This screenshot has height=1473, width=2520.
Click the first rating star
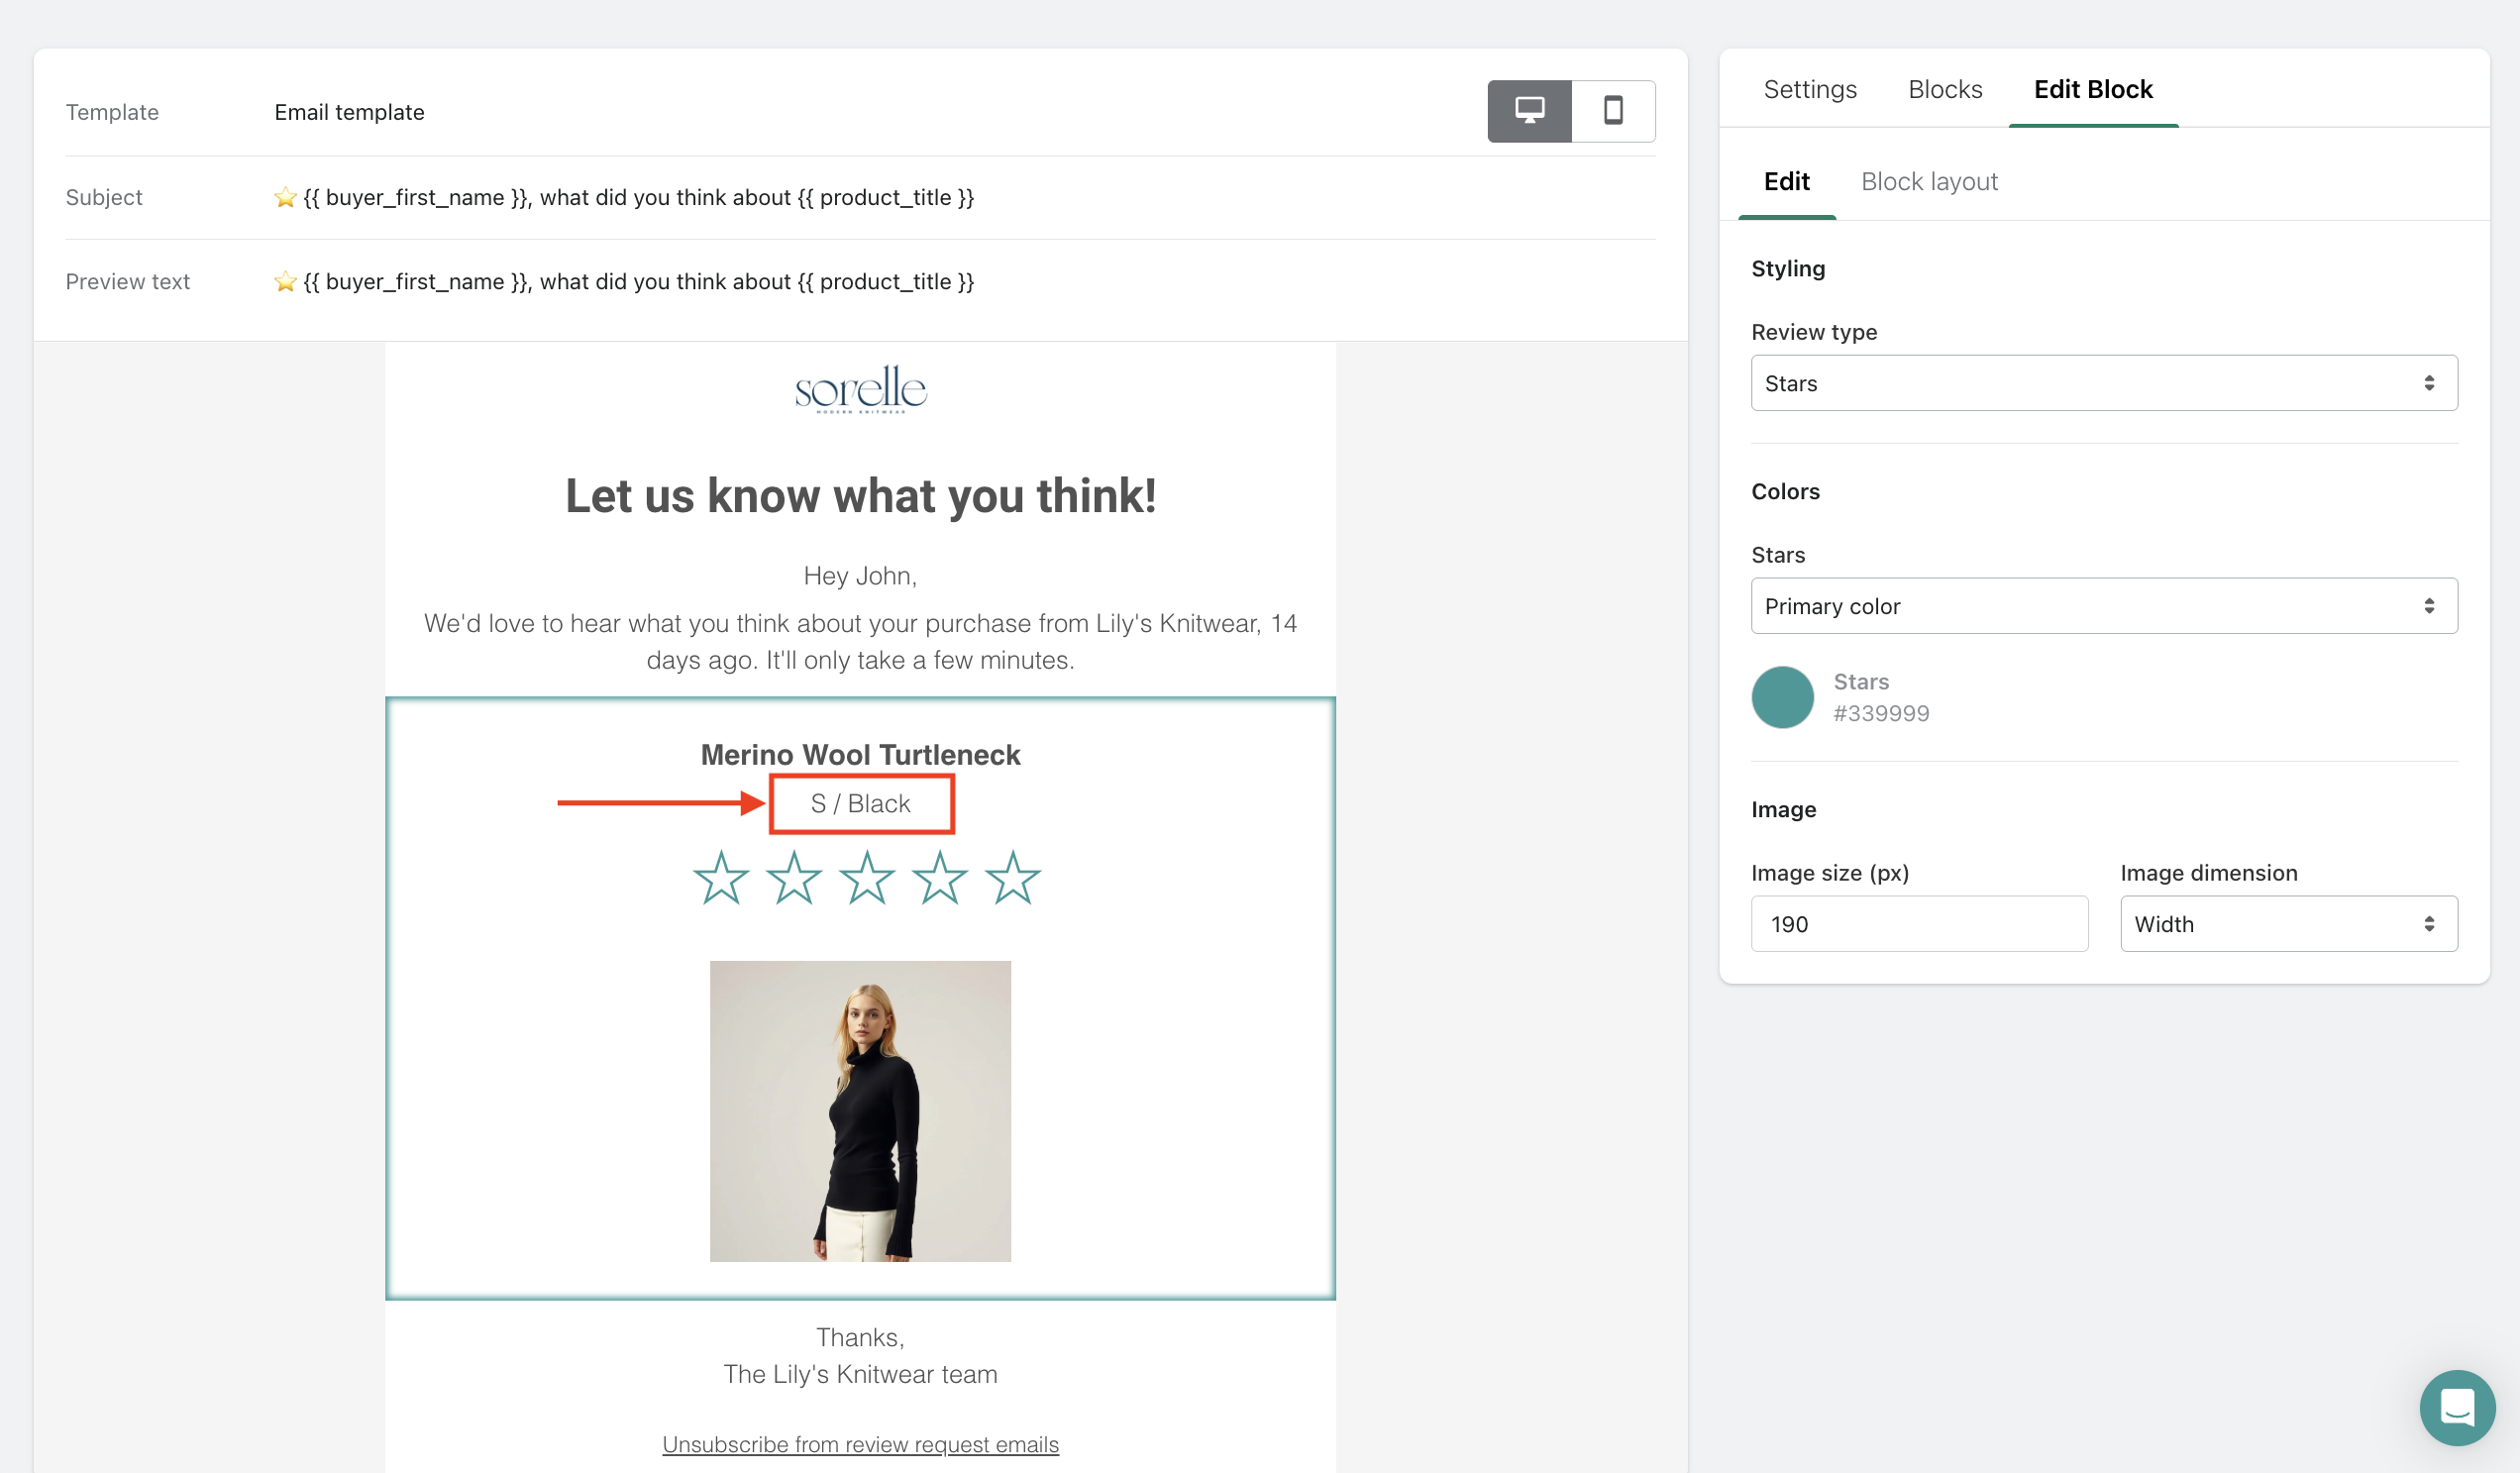pyautogui.click(x=720, y=878)
